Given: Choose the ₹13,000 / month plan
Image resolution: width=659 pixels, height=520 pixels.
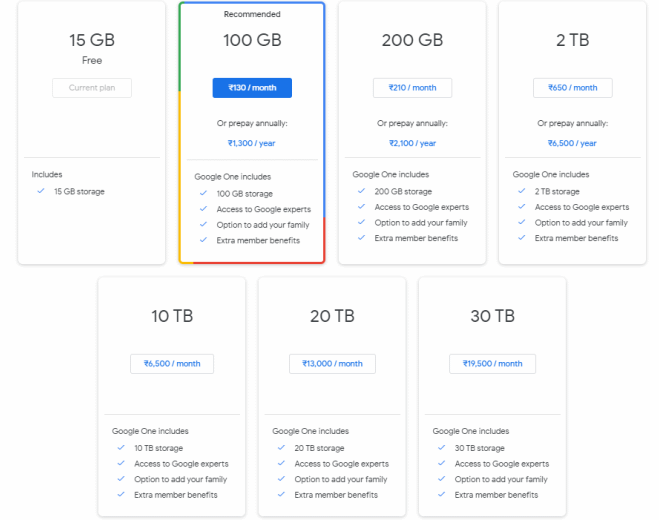Looking at the screenshot, I should pos(332,364).
